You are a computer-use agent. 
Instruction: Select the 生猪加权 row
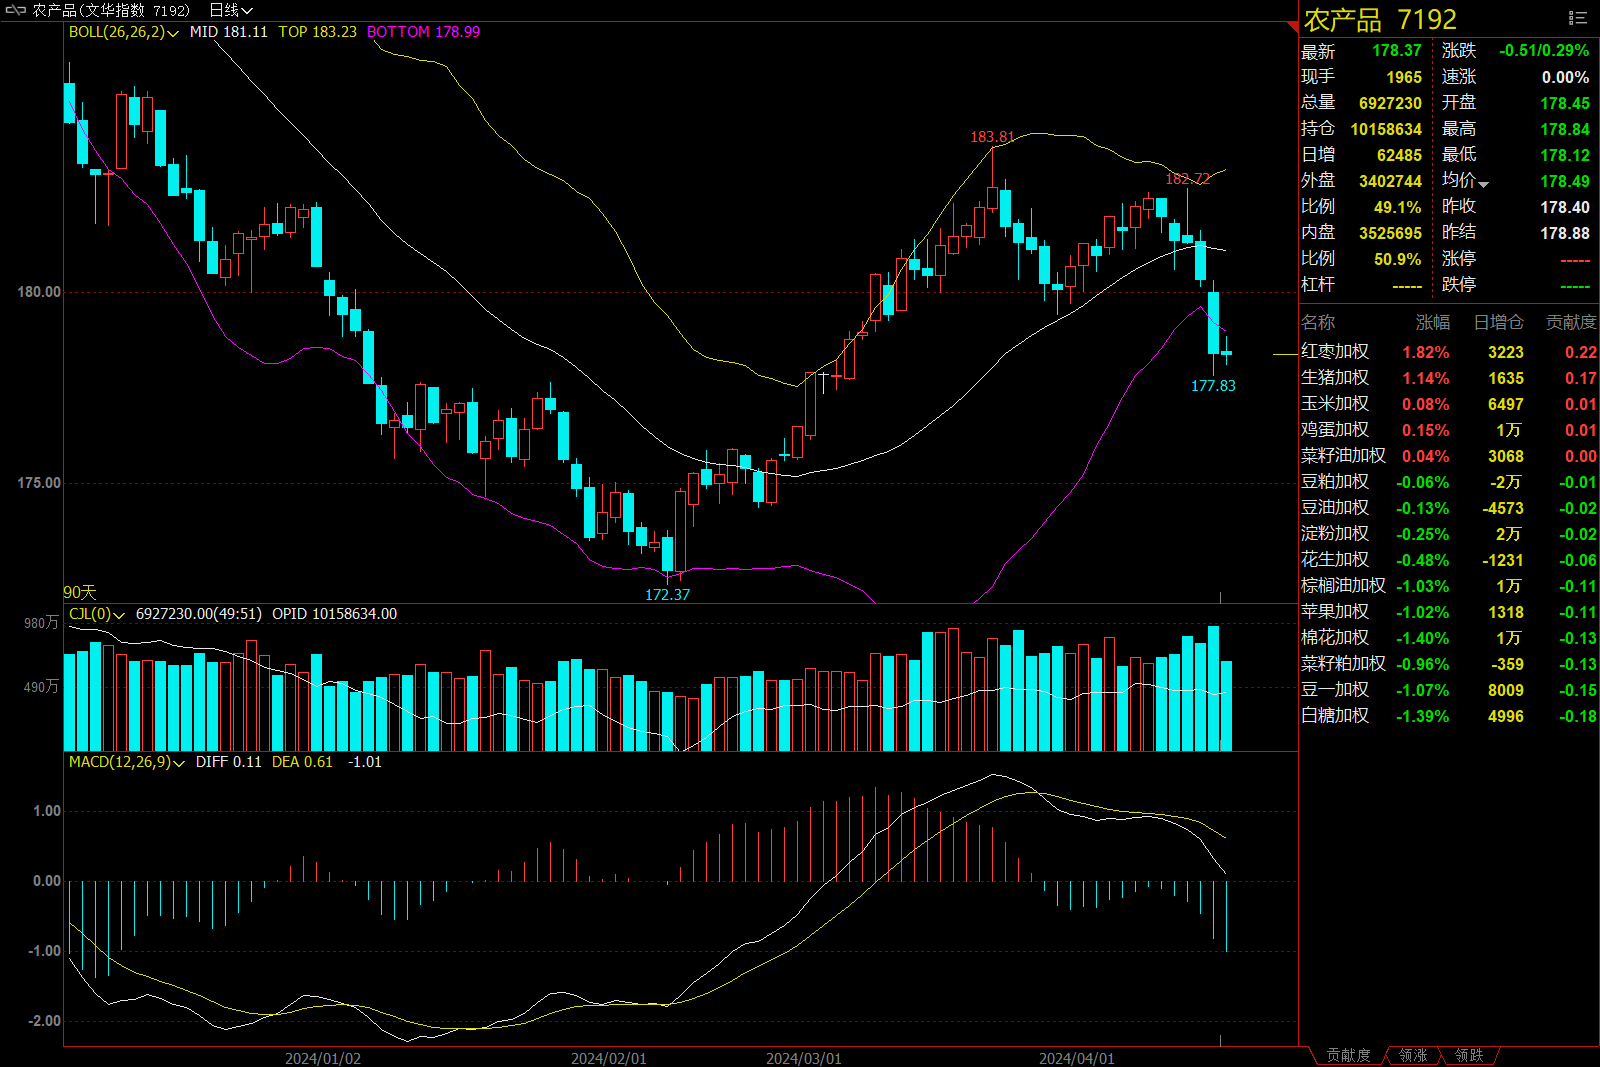pyautogui.click(x=1449, y=378)
